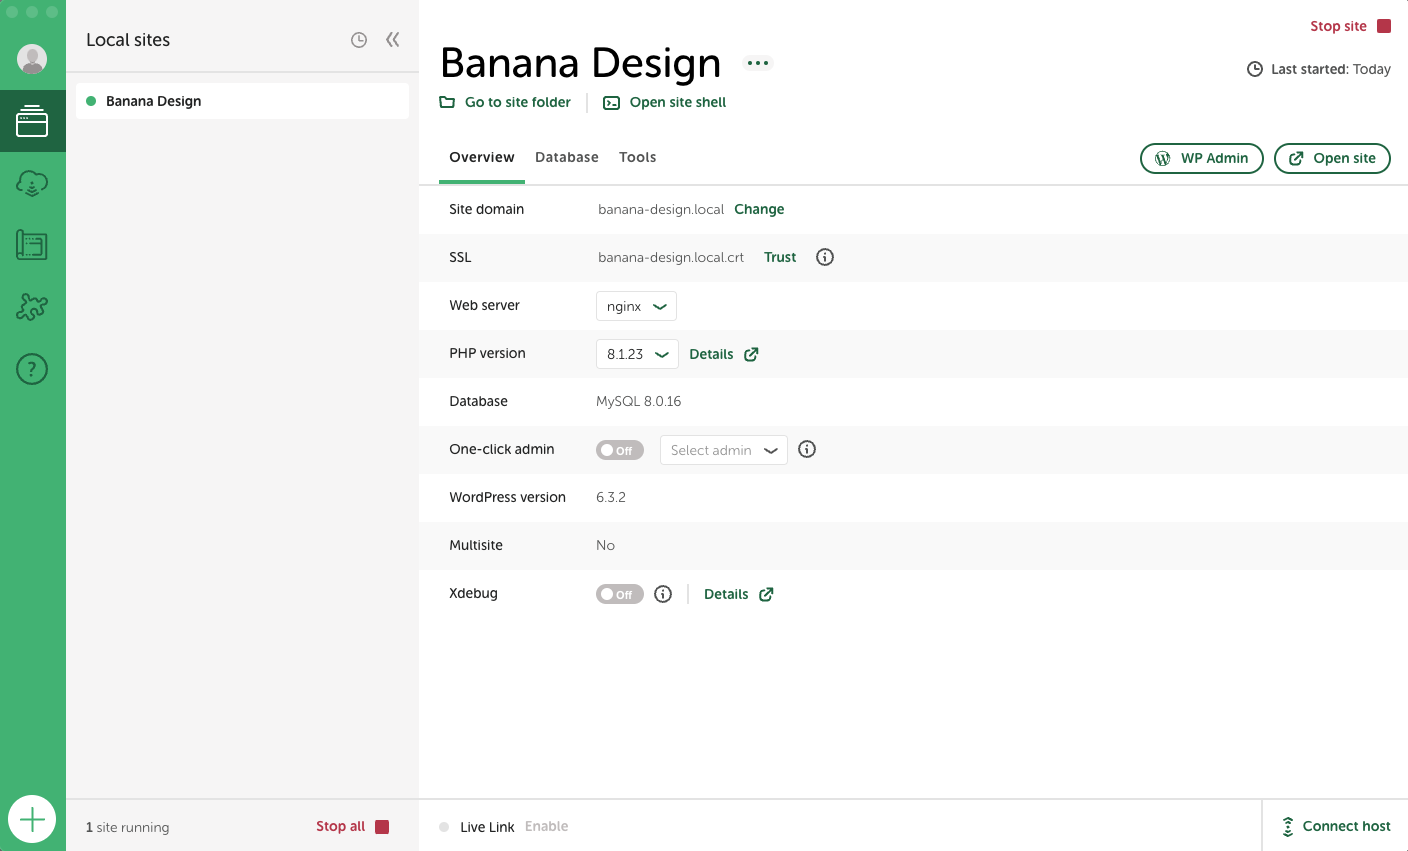Click the banana-design.local domain text

(661, 209)
